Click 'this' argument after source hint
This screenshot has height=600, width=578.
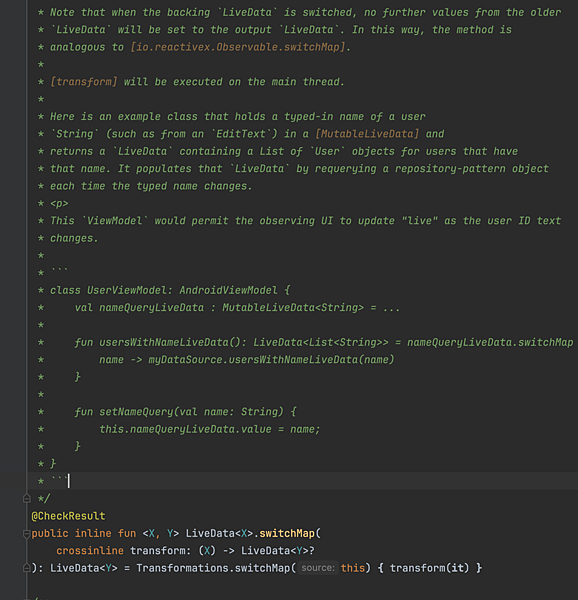(x=353, y=568)
